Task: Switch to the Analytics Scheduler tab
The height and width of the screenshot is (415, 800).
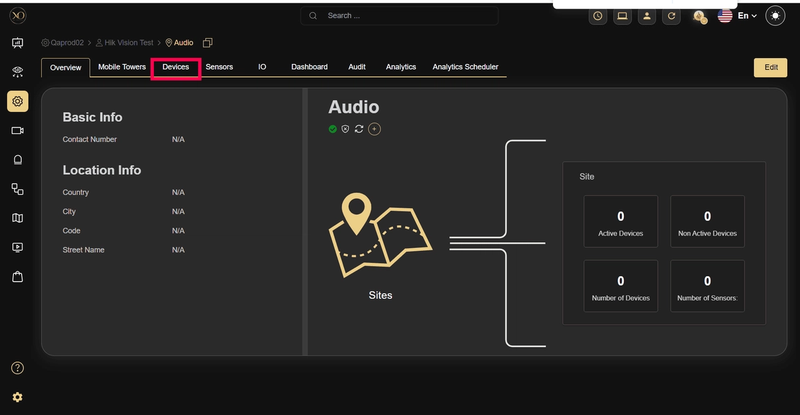Action: click(465, 67)
